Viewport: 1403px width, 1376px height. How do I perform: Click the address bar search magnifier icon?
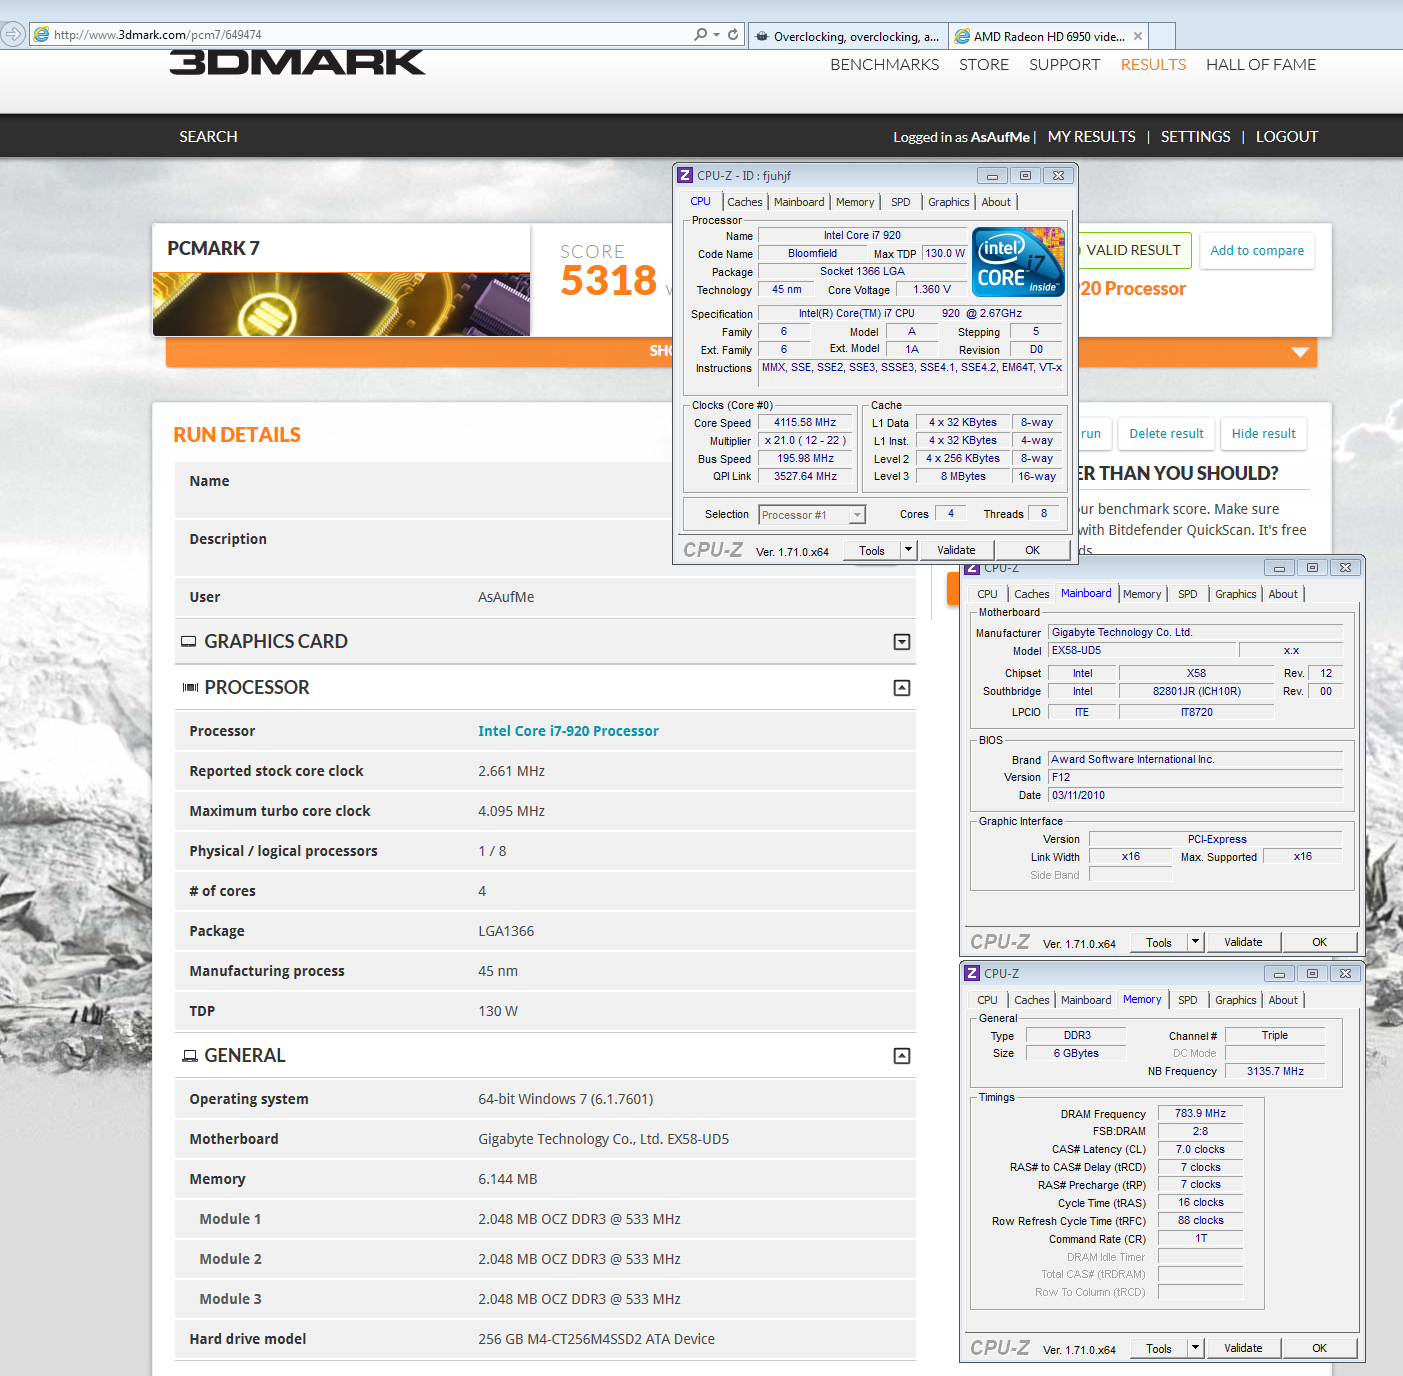point(701,34)
